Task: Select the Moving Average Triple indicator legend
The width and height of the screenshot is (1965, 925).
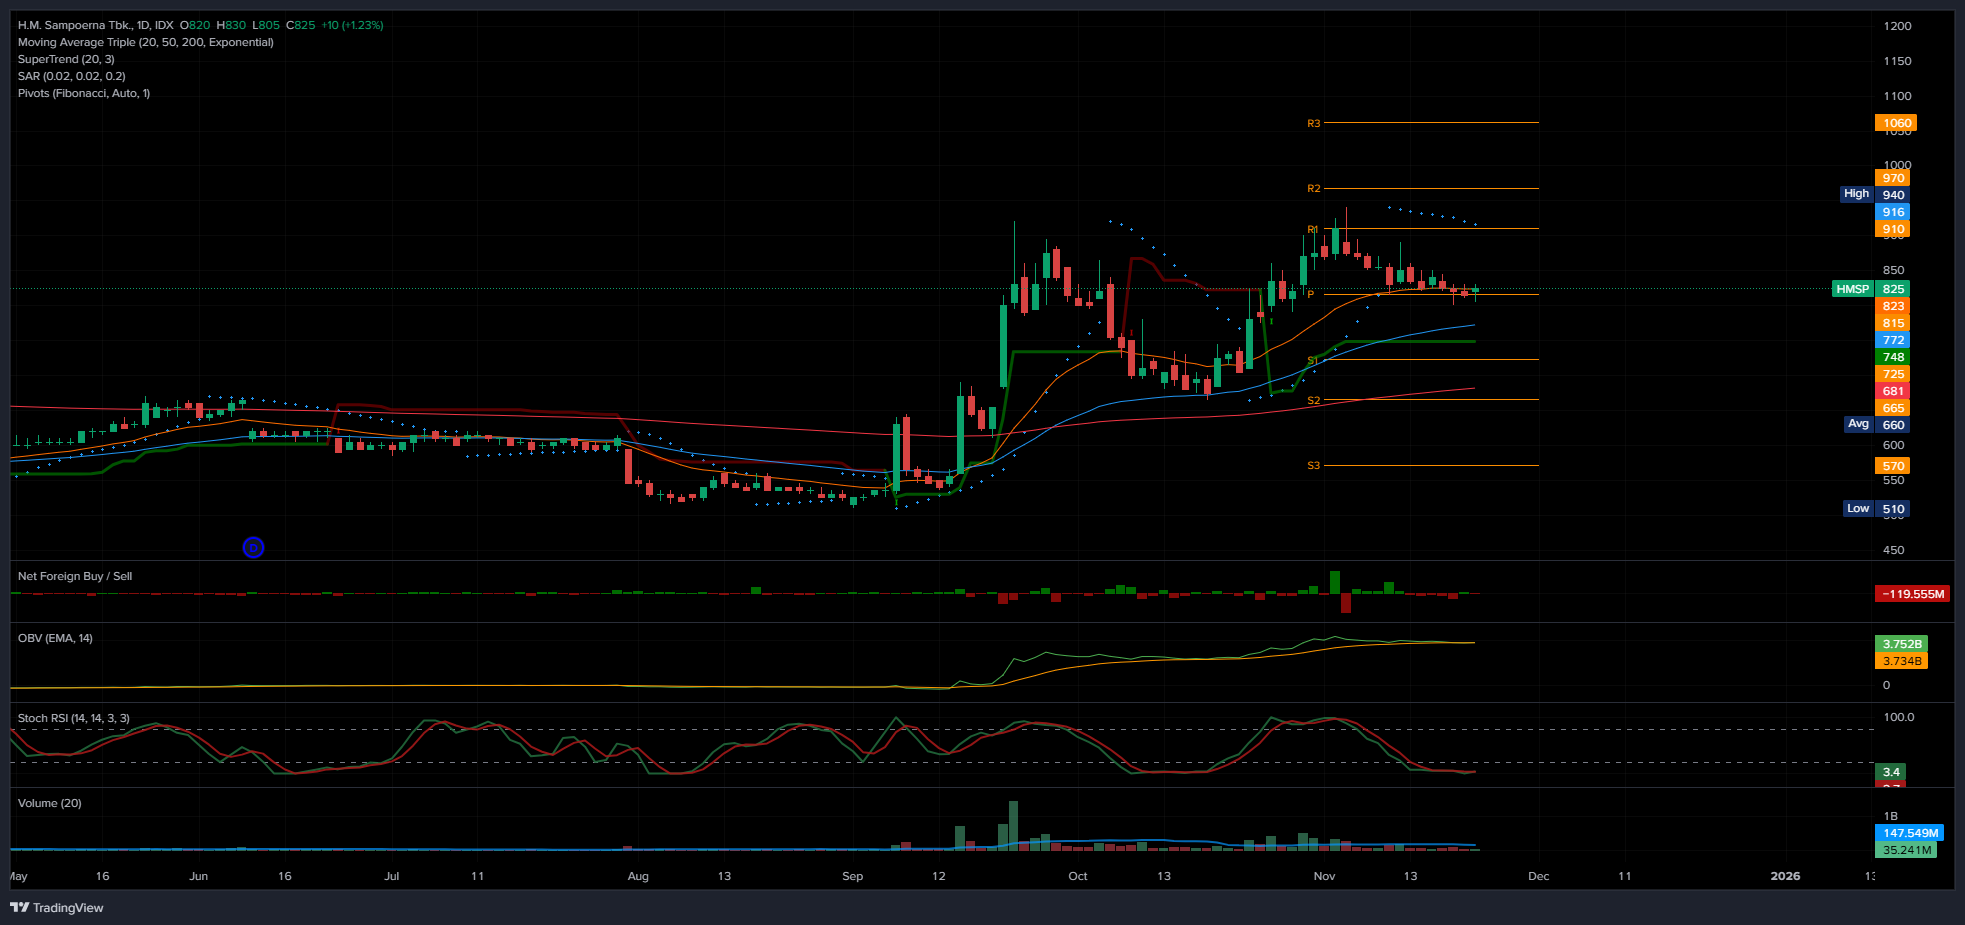Action: pyautogui.click(x=146, y=42)
